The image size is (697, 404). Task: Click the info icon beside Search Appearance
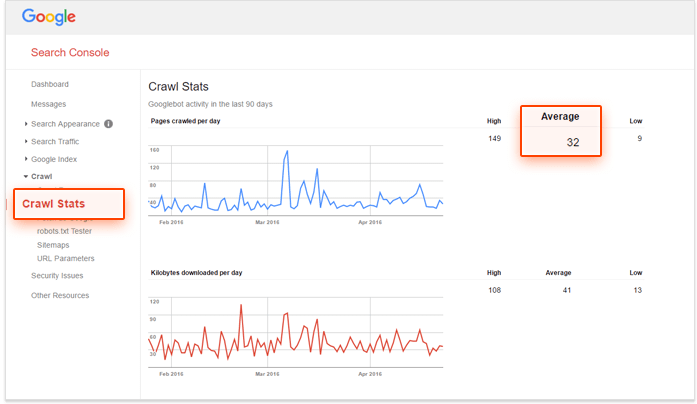[108, 124]
